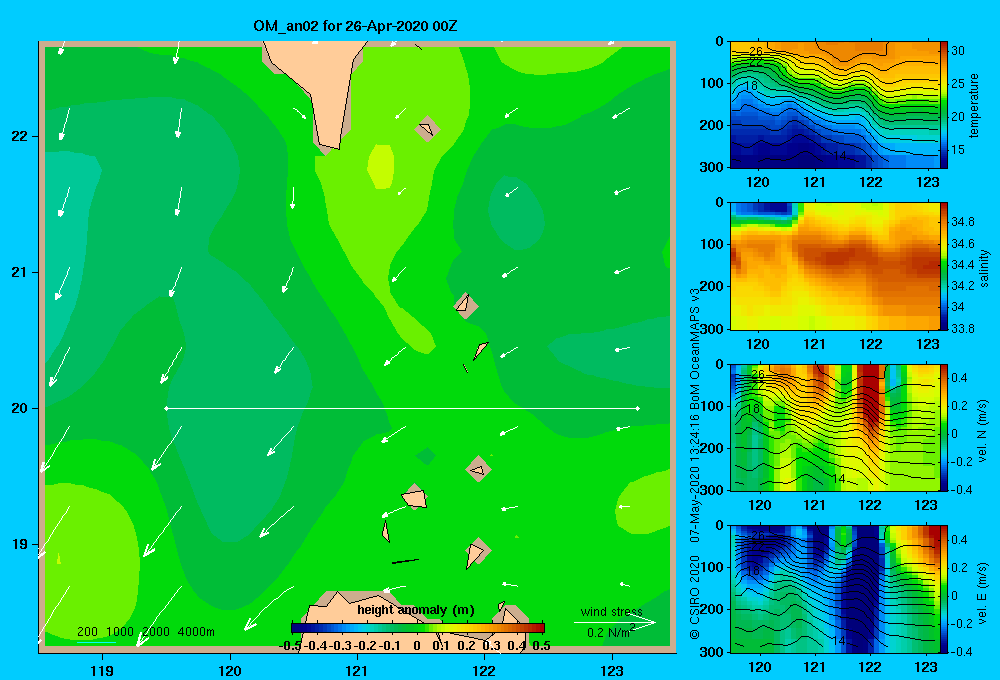Click the wind stress reference arrow in legend
The image size is (1000, 680).
[x=615, y=623]
